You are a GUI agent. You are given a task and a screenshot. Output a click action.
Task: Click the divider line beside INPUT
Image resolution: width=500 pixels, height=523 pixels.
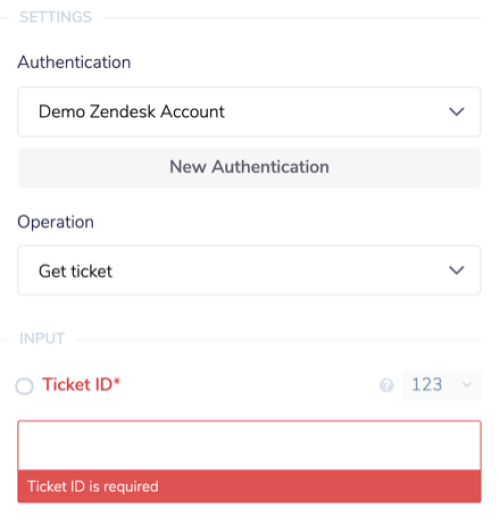click(278, 340)
